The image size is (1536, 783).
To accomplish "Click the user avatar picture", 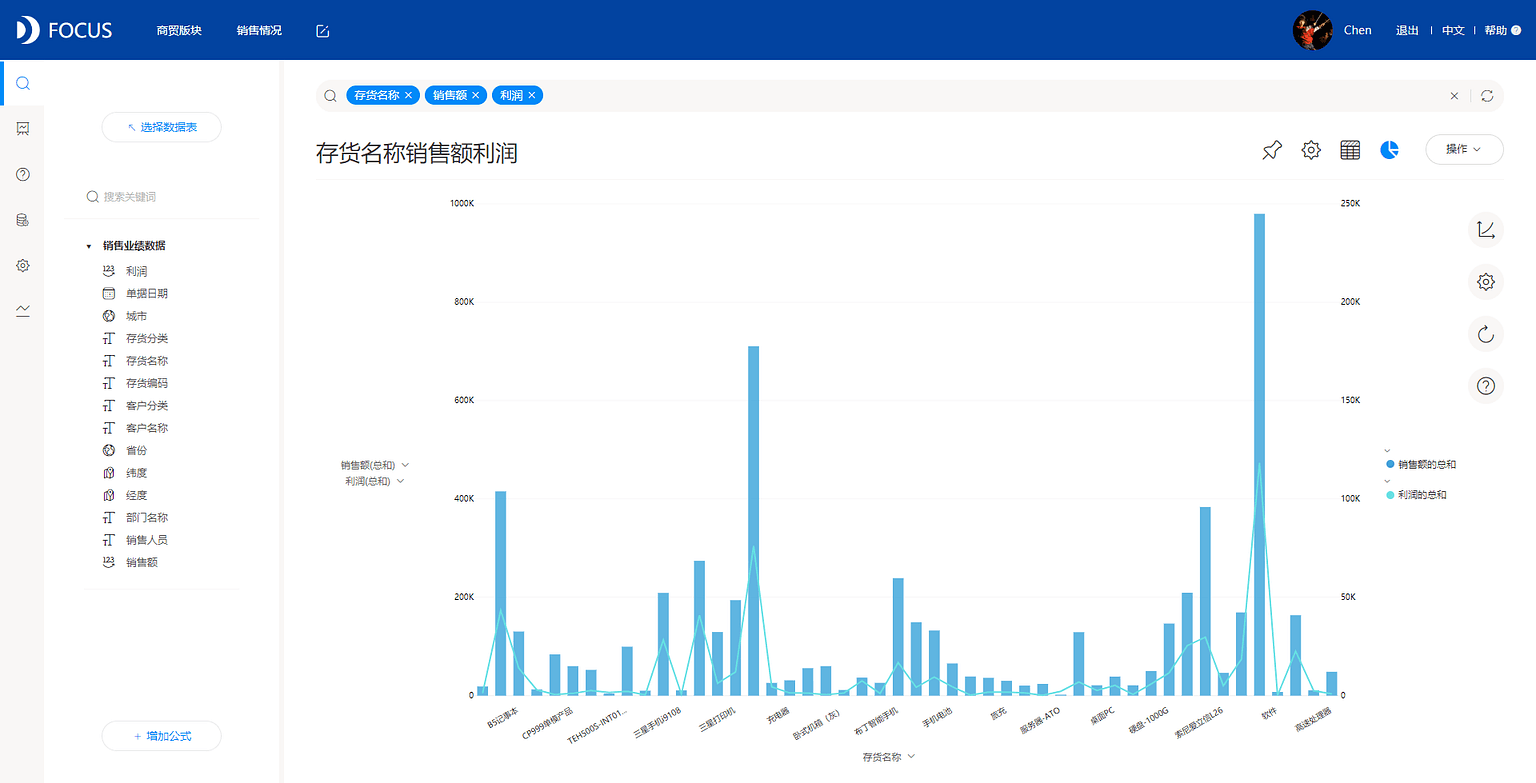I will pyautogui.click(x=1312, y=30).
